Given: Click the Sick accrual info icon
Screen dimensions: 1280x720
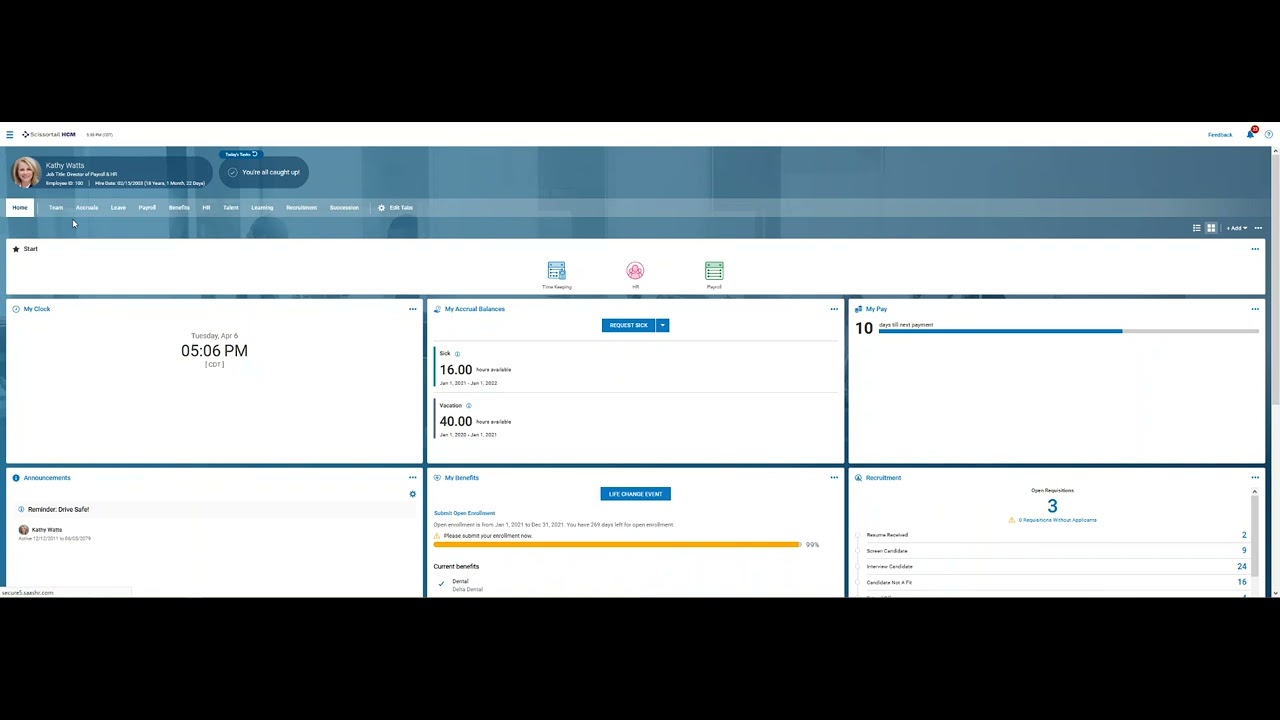Looking at the screenshot, I should (x=457, y=354).
